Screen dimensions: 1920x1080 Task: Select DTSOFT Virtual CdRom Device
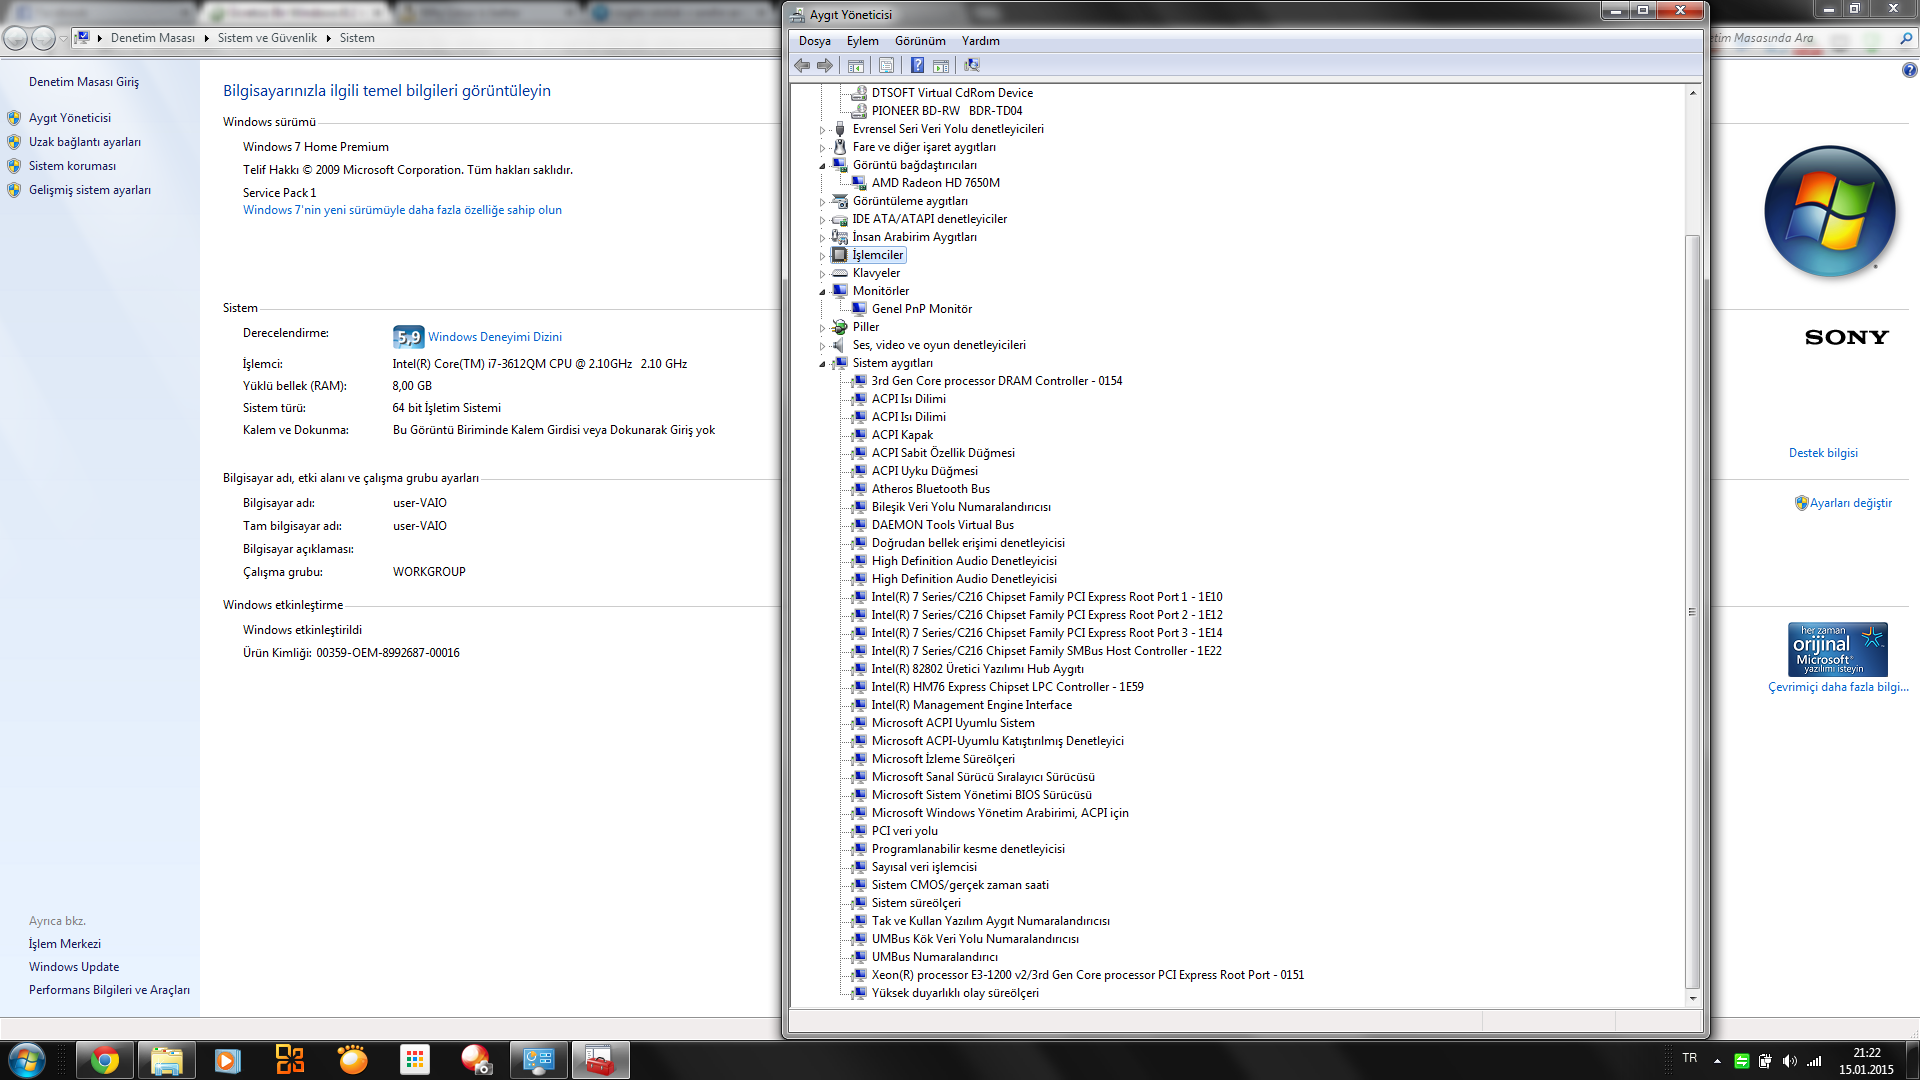pyautogui.click(x=952, y=93)
